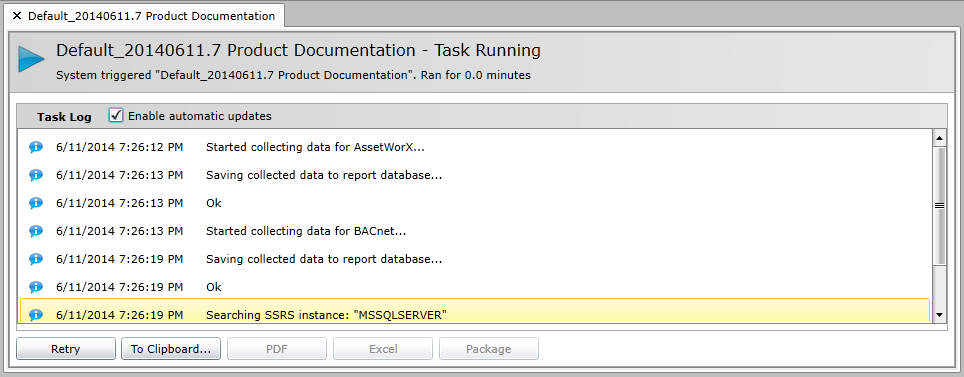The image size is (964, 377).
Task: Click the Retry button
Action: point(66,349)
